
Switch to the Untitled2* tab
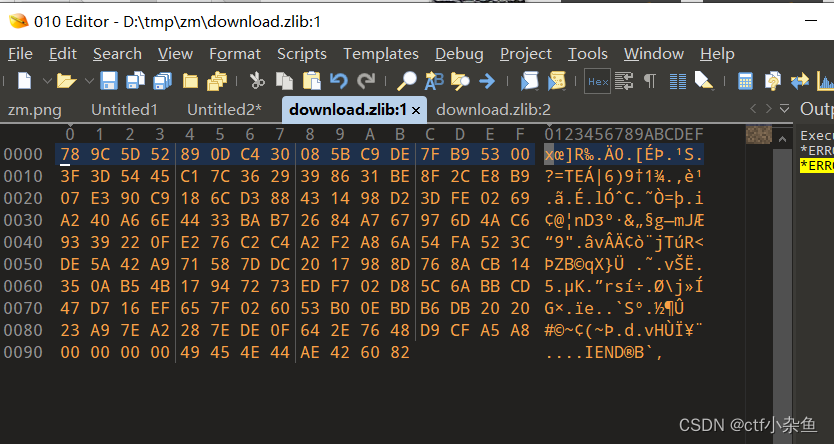[224, 110]
